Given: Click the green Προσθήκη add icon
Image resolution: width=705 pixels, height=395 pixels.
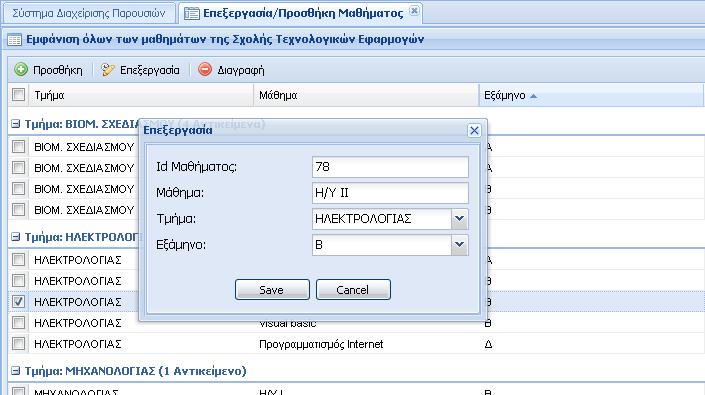Looking at the screenshot, I should click(x=21, y=70).
